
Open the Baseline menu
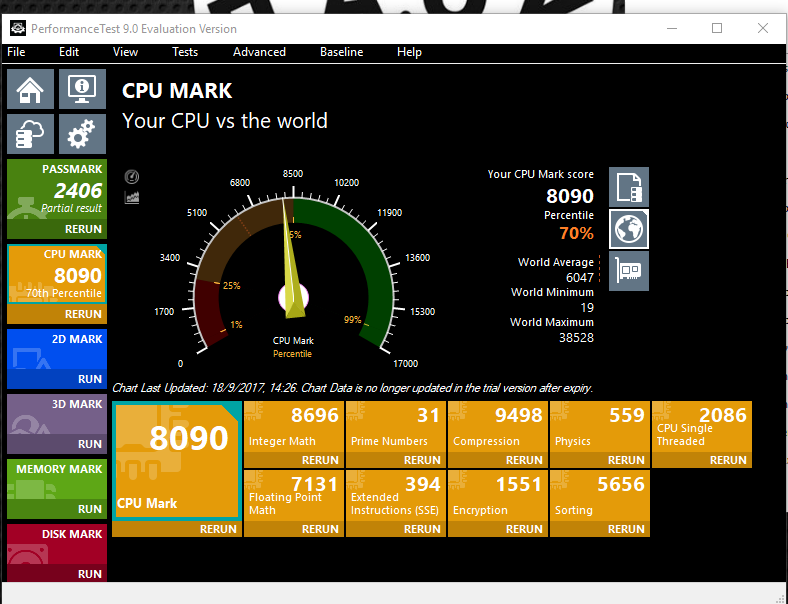(x=342, y=52)
